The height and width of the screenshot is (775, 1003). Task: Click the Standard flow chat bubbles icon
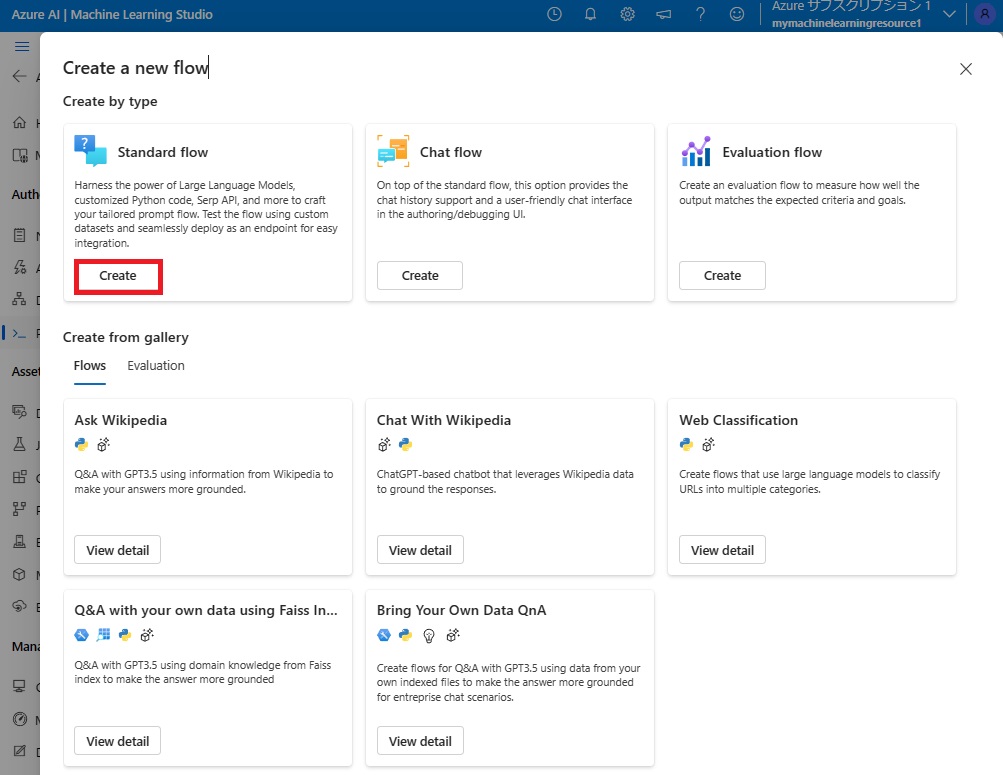pos(90,151)
